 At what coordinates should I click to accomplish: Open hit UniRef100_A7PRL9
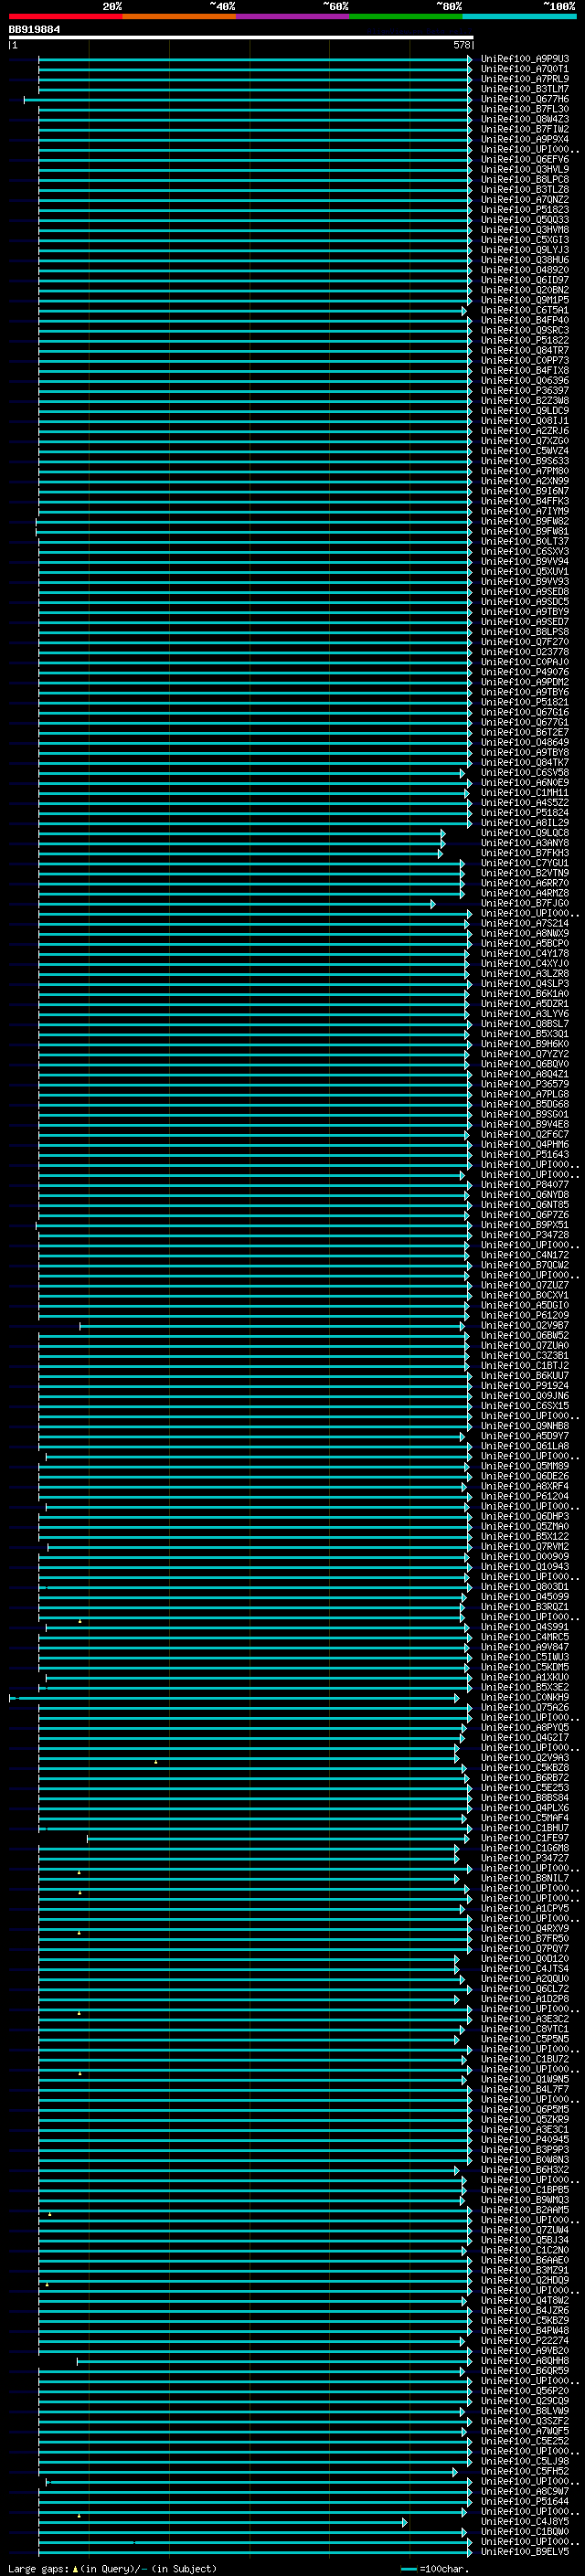(525, 79)
